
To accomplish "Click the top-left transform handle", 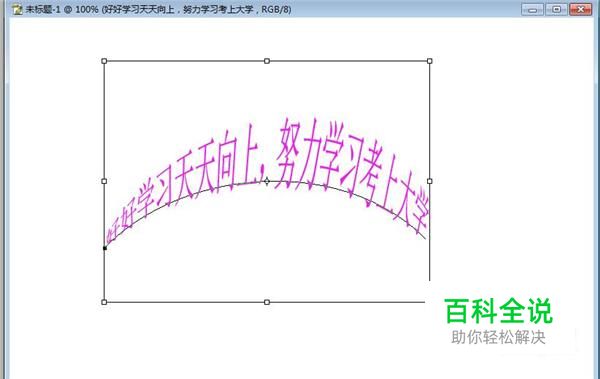I will [x=104, y=61].
